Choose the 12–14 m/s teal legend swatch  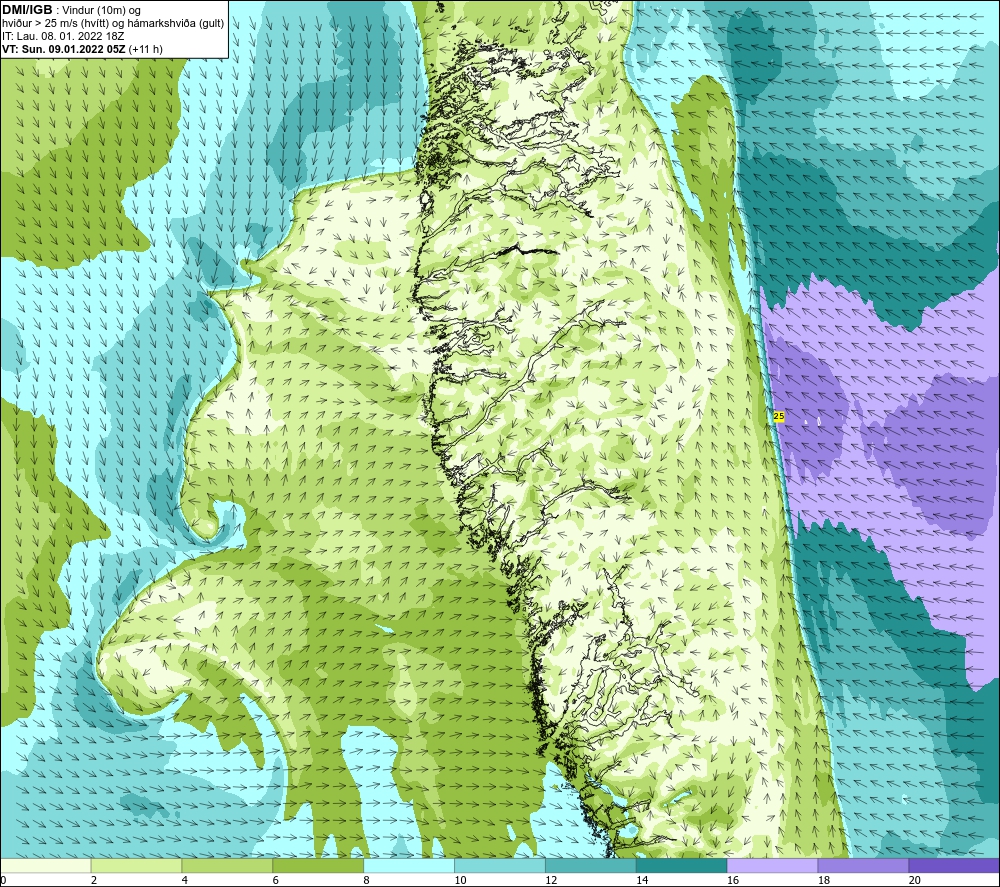pos(591,865)
